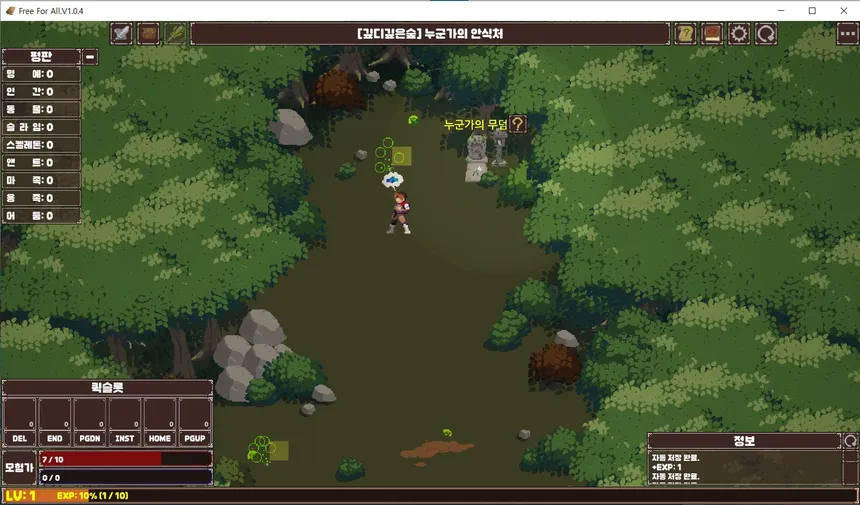Open the brown chest inventory icon
The width and height of the screenshot is (860, 505).
click(148, 34)
